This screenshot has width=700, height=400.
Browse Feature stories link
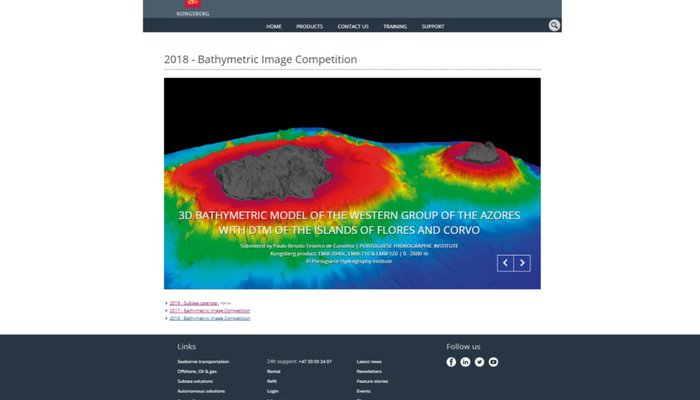[372, 381]
